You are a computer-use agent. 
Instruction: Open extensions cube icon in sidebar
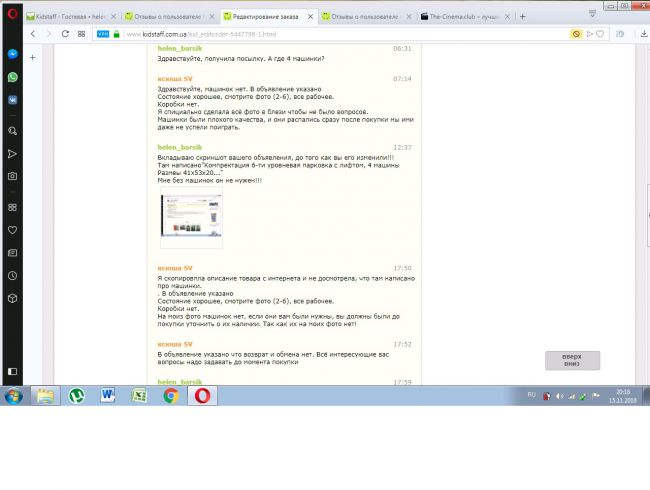[12, 298]
